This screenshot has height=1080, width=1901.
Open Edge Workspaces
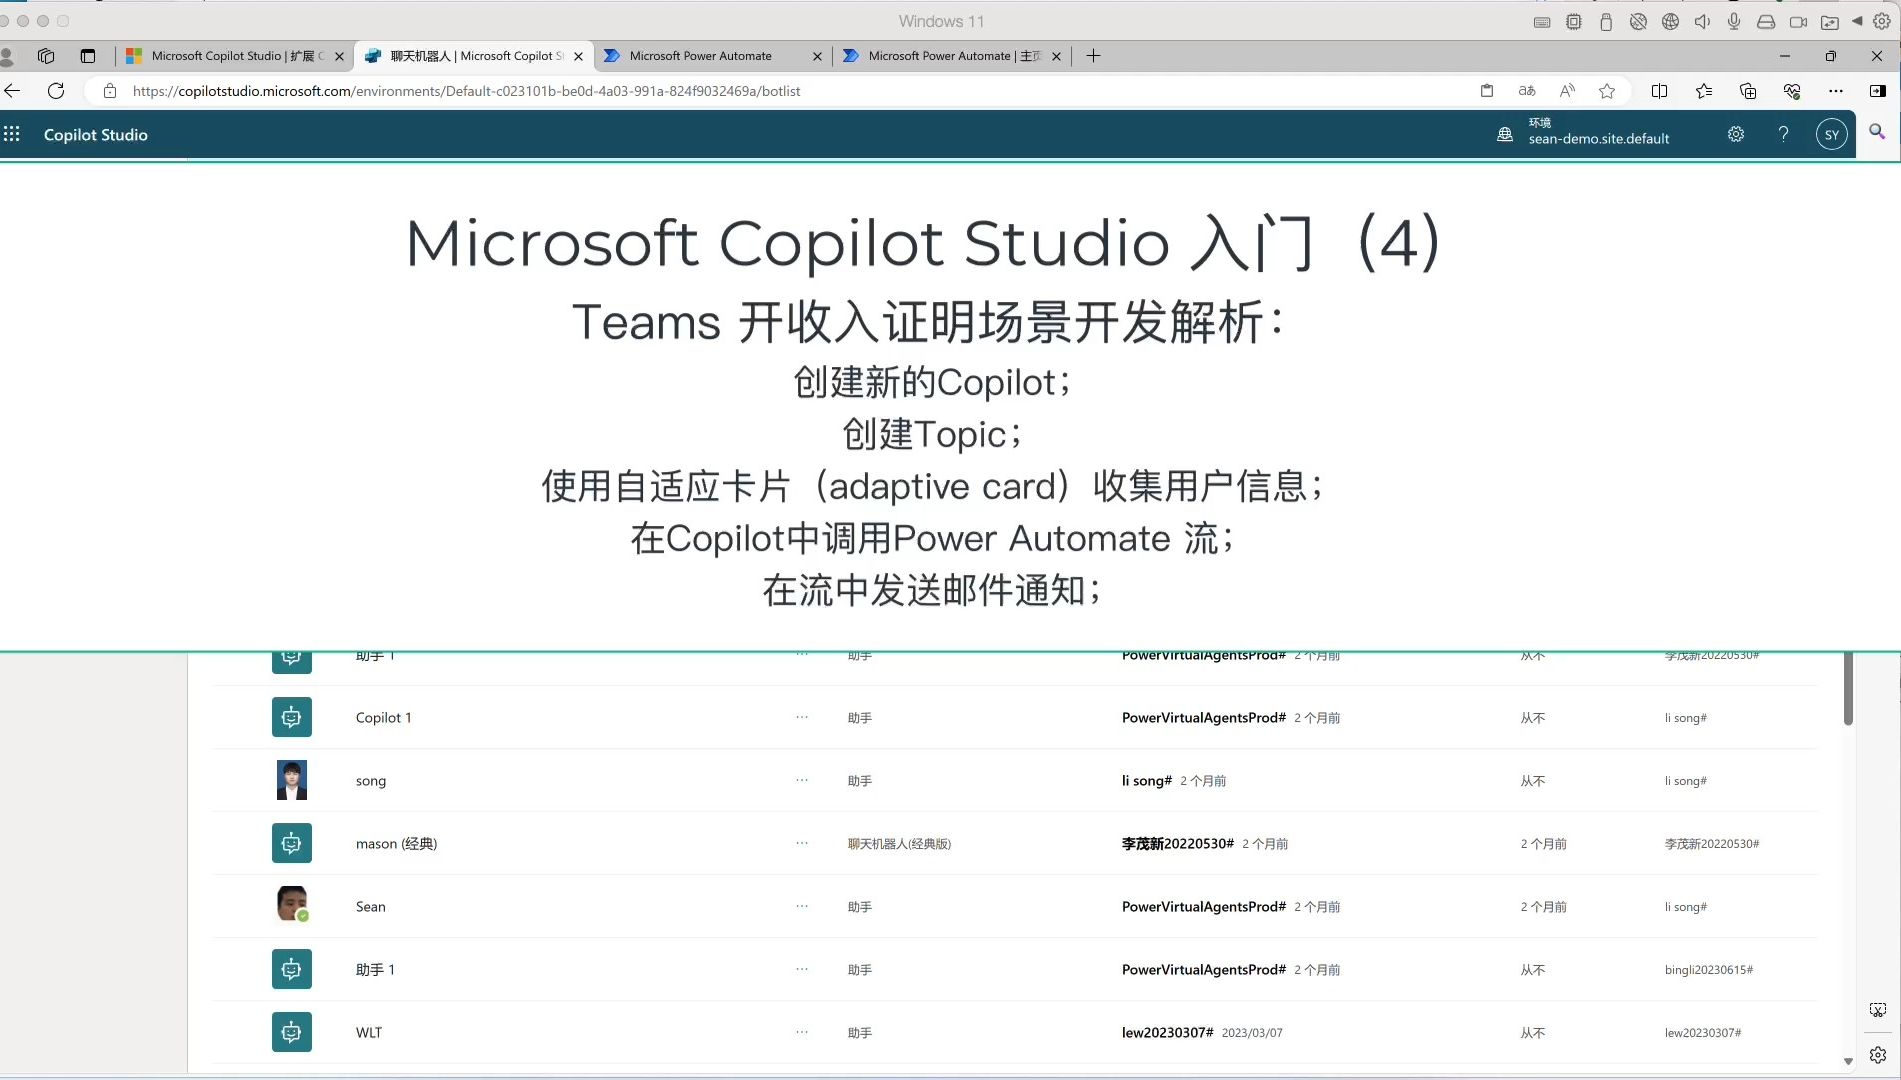(46, 56)
